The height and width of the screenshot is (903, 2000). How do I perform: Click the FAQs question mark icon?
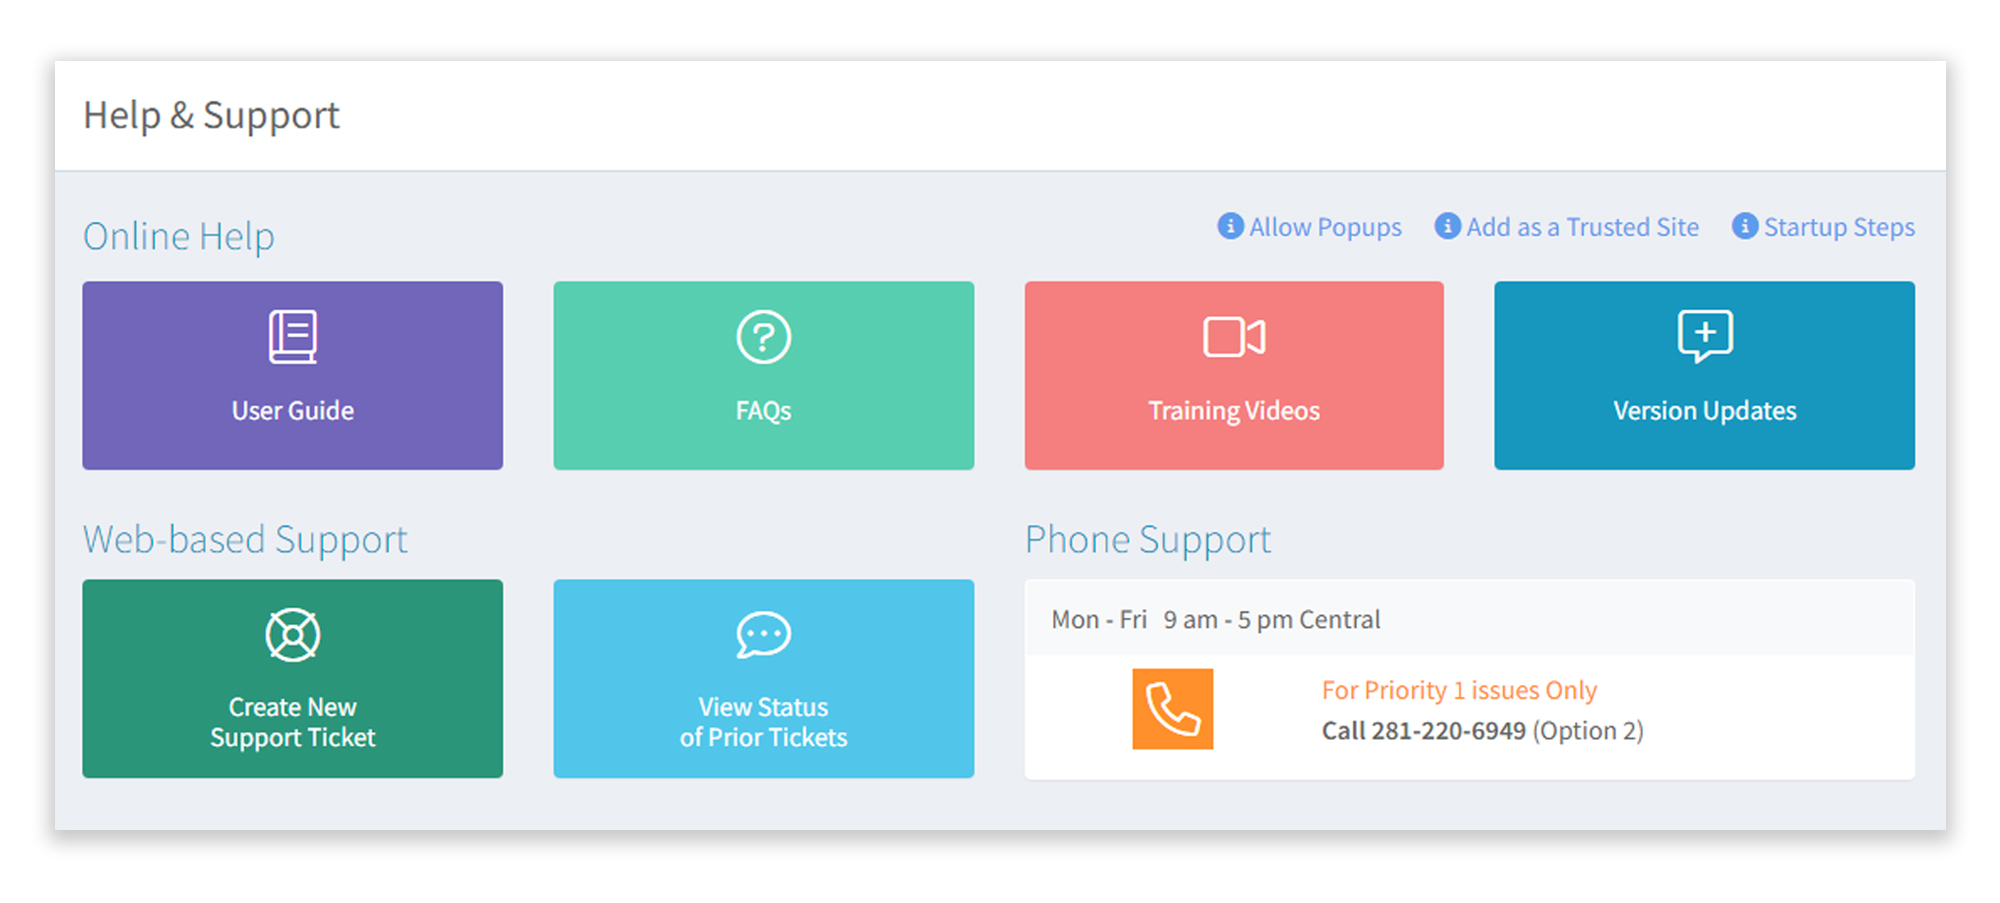tap(763, 337)
